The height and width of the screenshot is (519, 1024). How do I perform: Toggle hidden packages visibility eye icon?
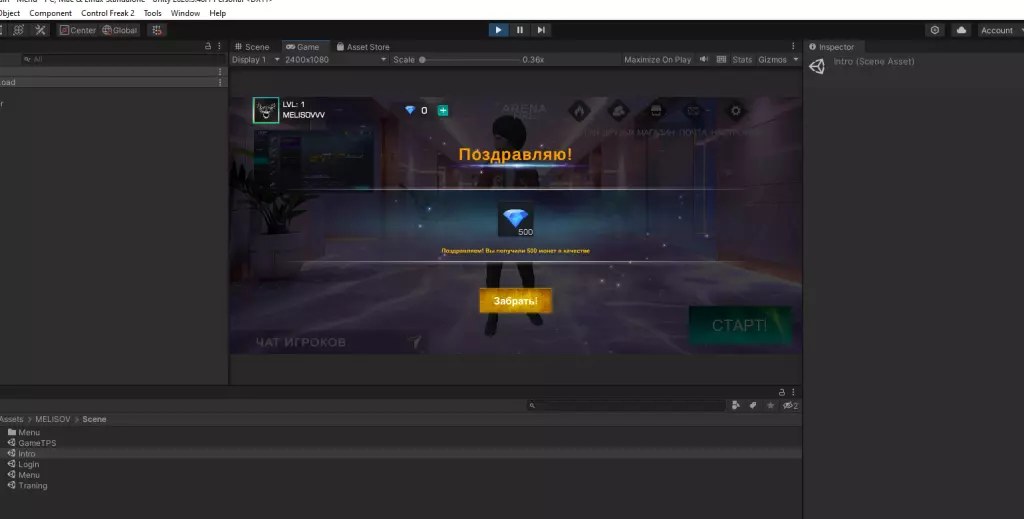[789, 405]
